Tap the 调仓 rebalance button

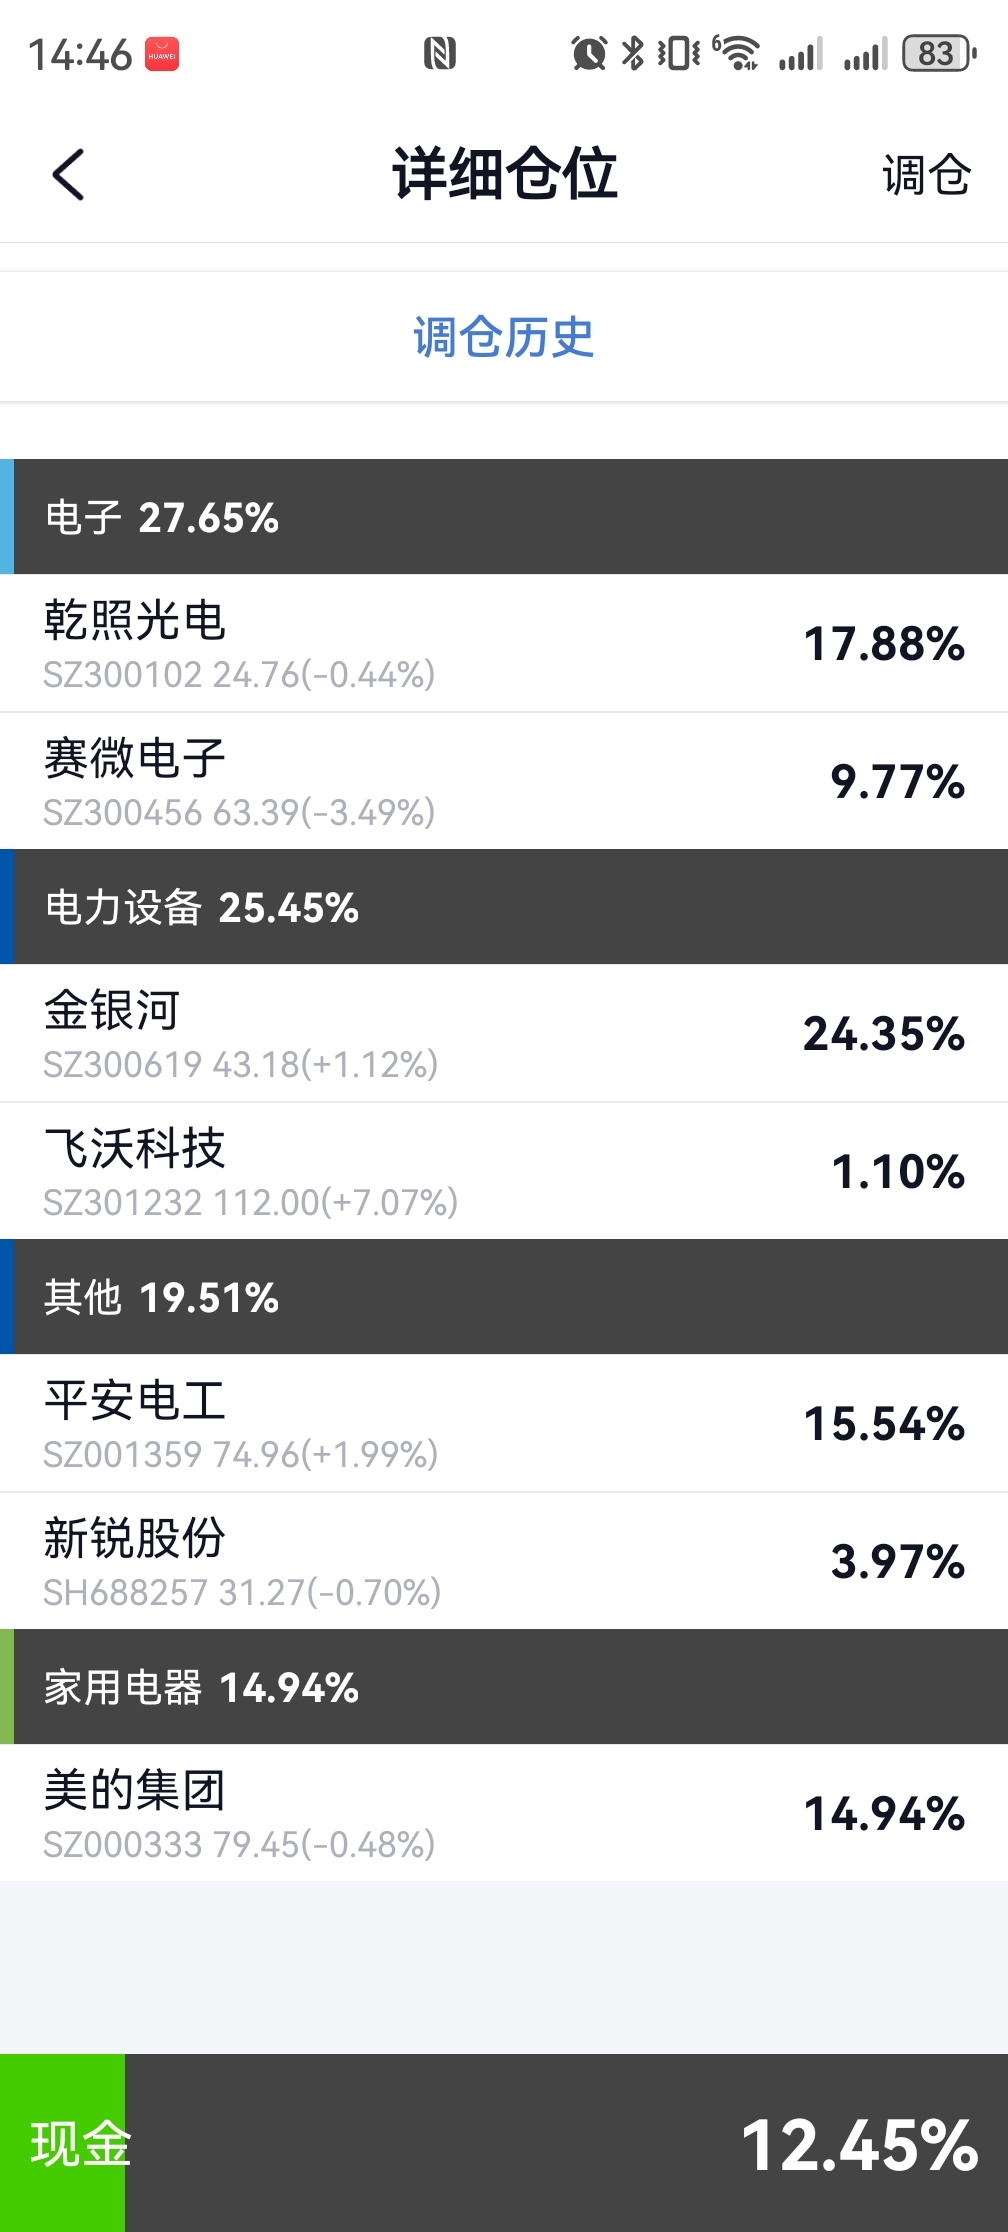(x=926, y=176)
